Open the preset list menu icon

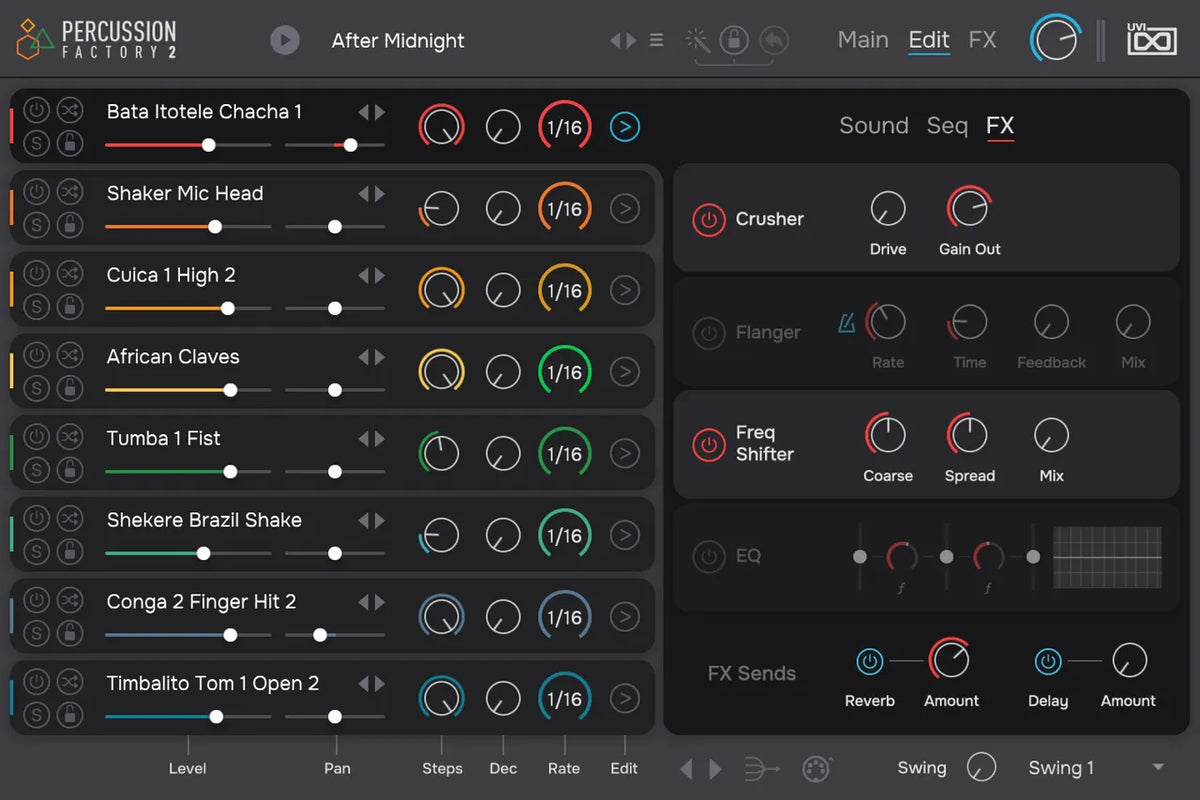click(x=656, y=40)
